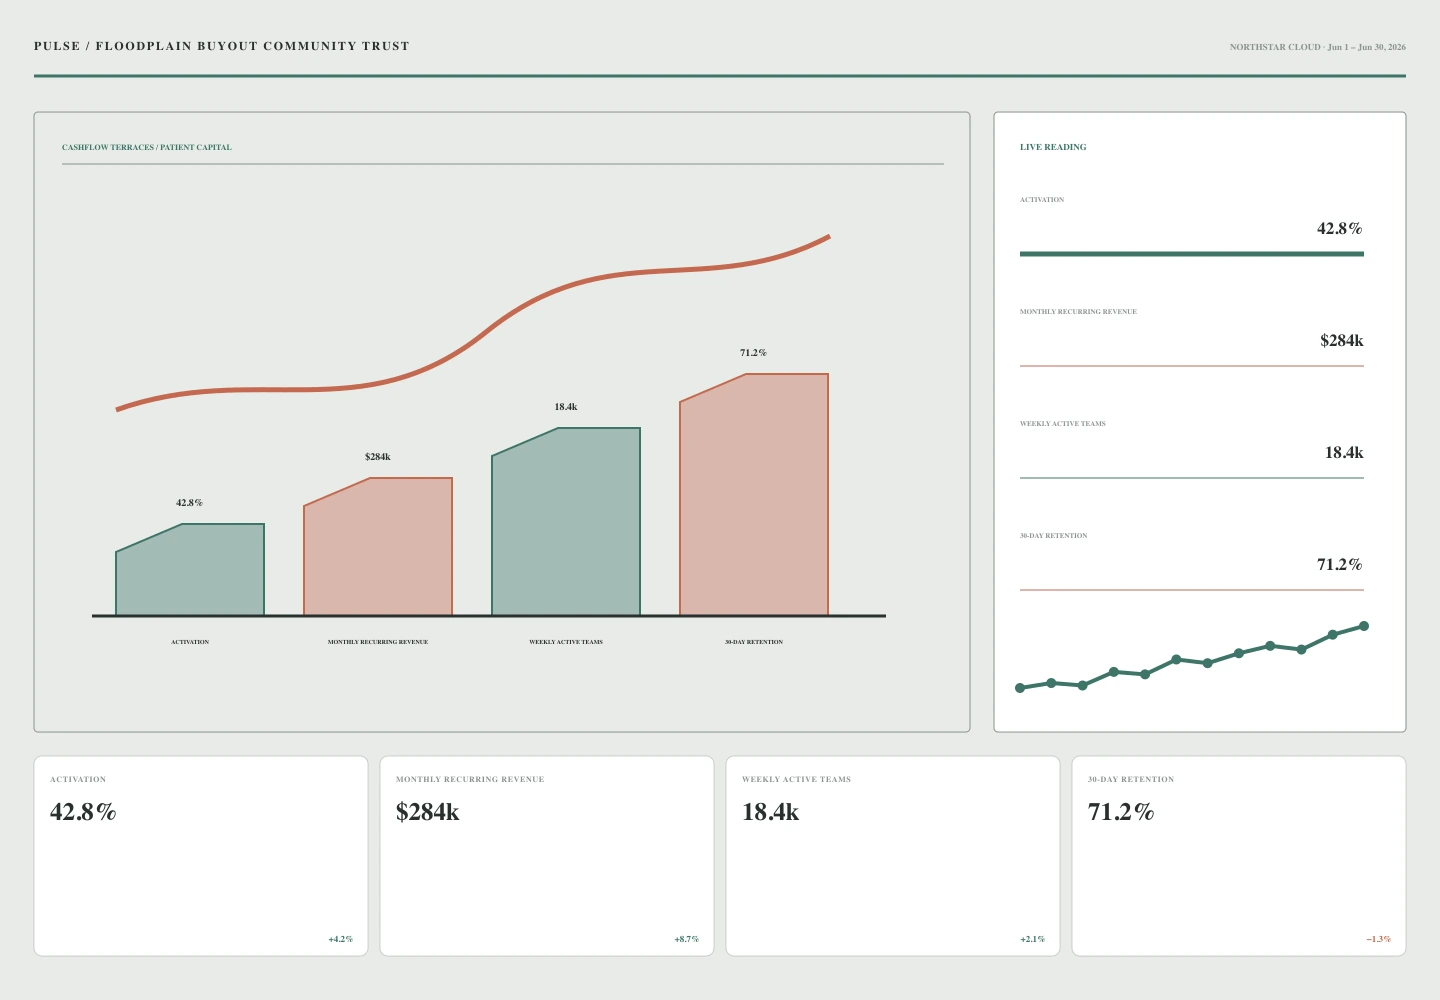Click the Weekly Active Teams bar

pos(566,522)
